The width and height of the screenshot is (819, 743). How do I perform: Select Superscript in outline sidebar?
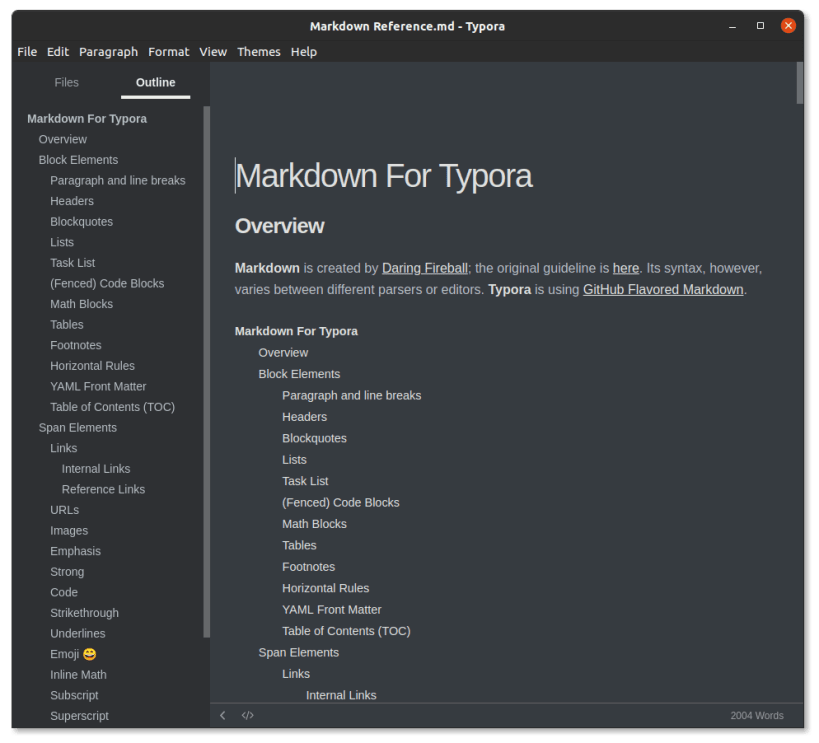pos(79,716)
